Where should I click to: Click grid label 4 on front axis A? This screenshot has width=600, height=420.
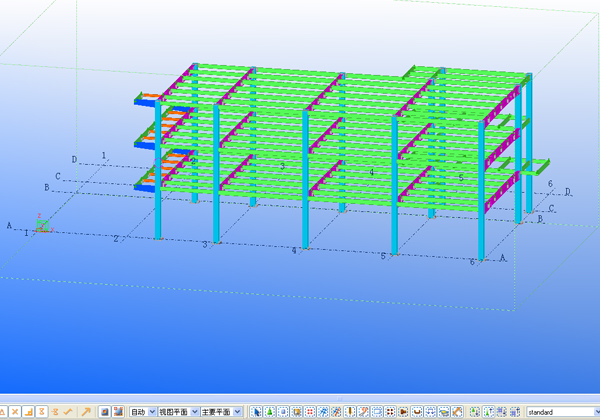point(294,250)
